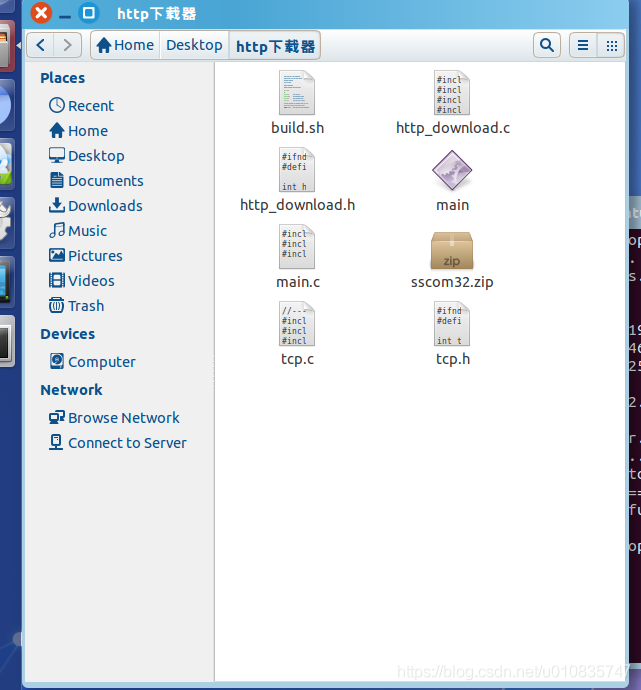Open the search magnifier button
The width and height of the screenshot is (641, 690).
tap(546, 45)
